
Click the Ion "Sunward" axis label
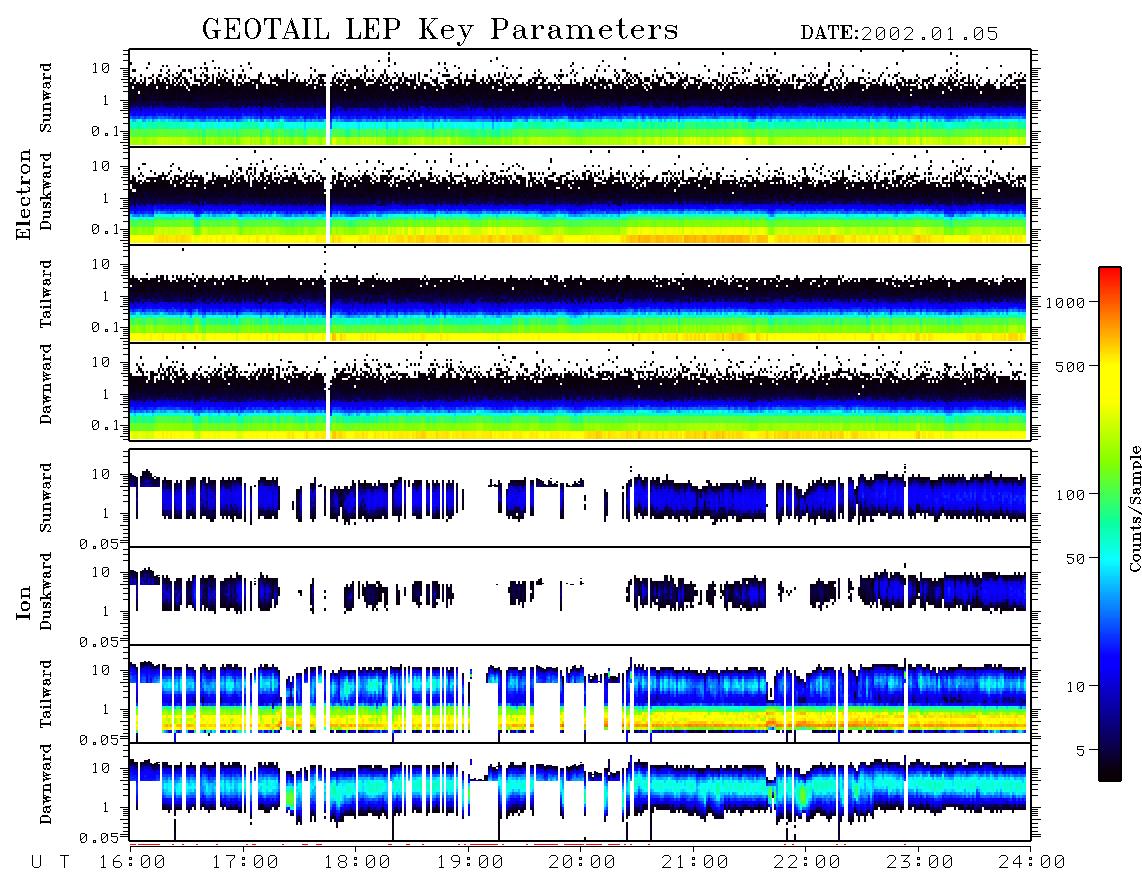click(46, 497)
